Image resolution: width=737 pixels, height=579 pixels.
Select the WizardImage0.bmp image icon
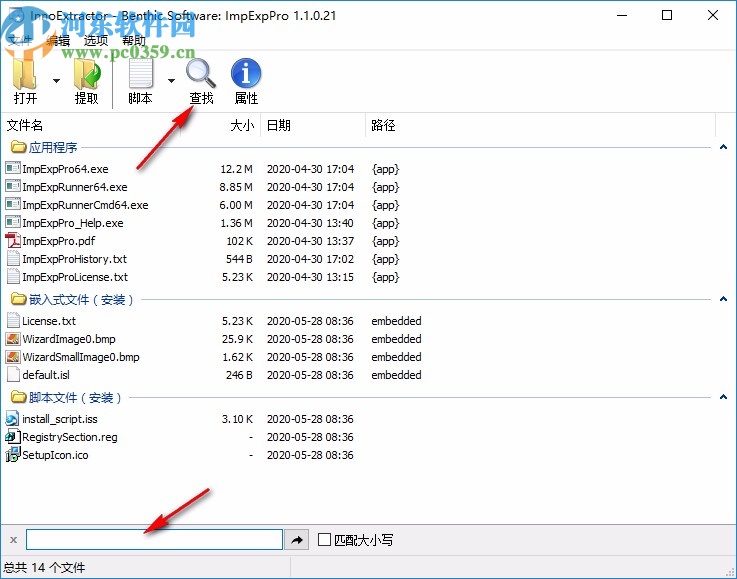13,338
